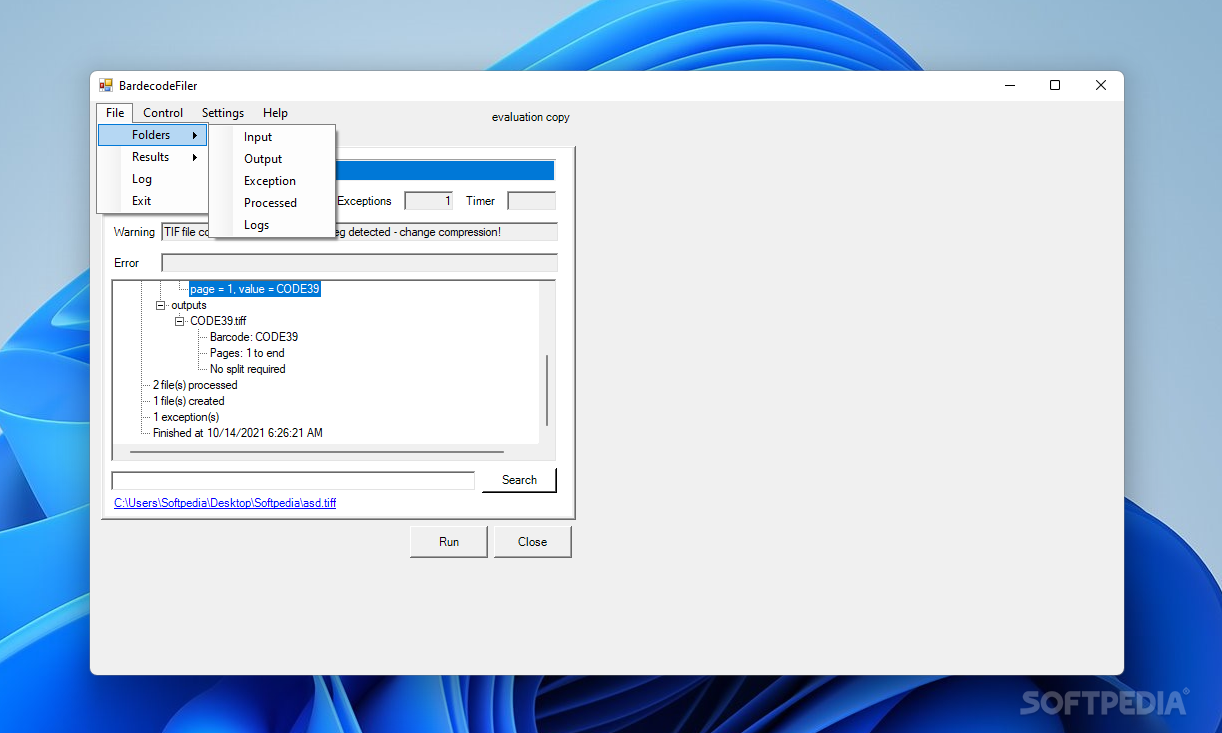The image size is (1222, 733).
Task: Focus the search text field
Action: (293, 481)
